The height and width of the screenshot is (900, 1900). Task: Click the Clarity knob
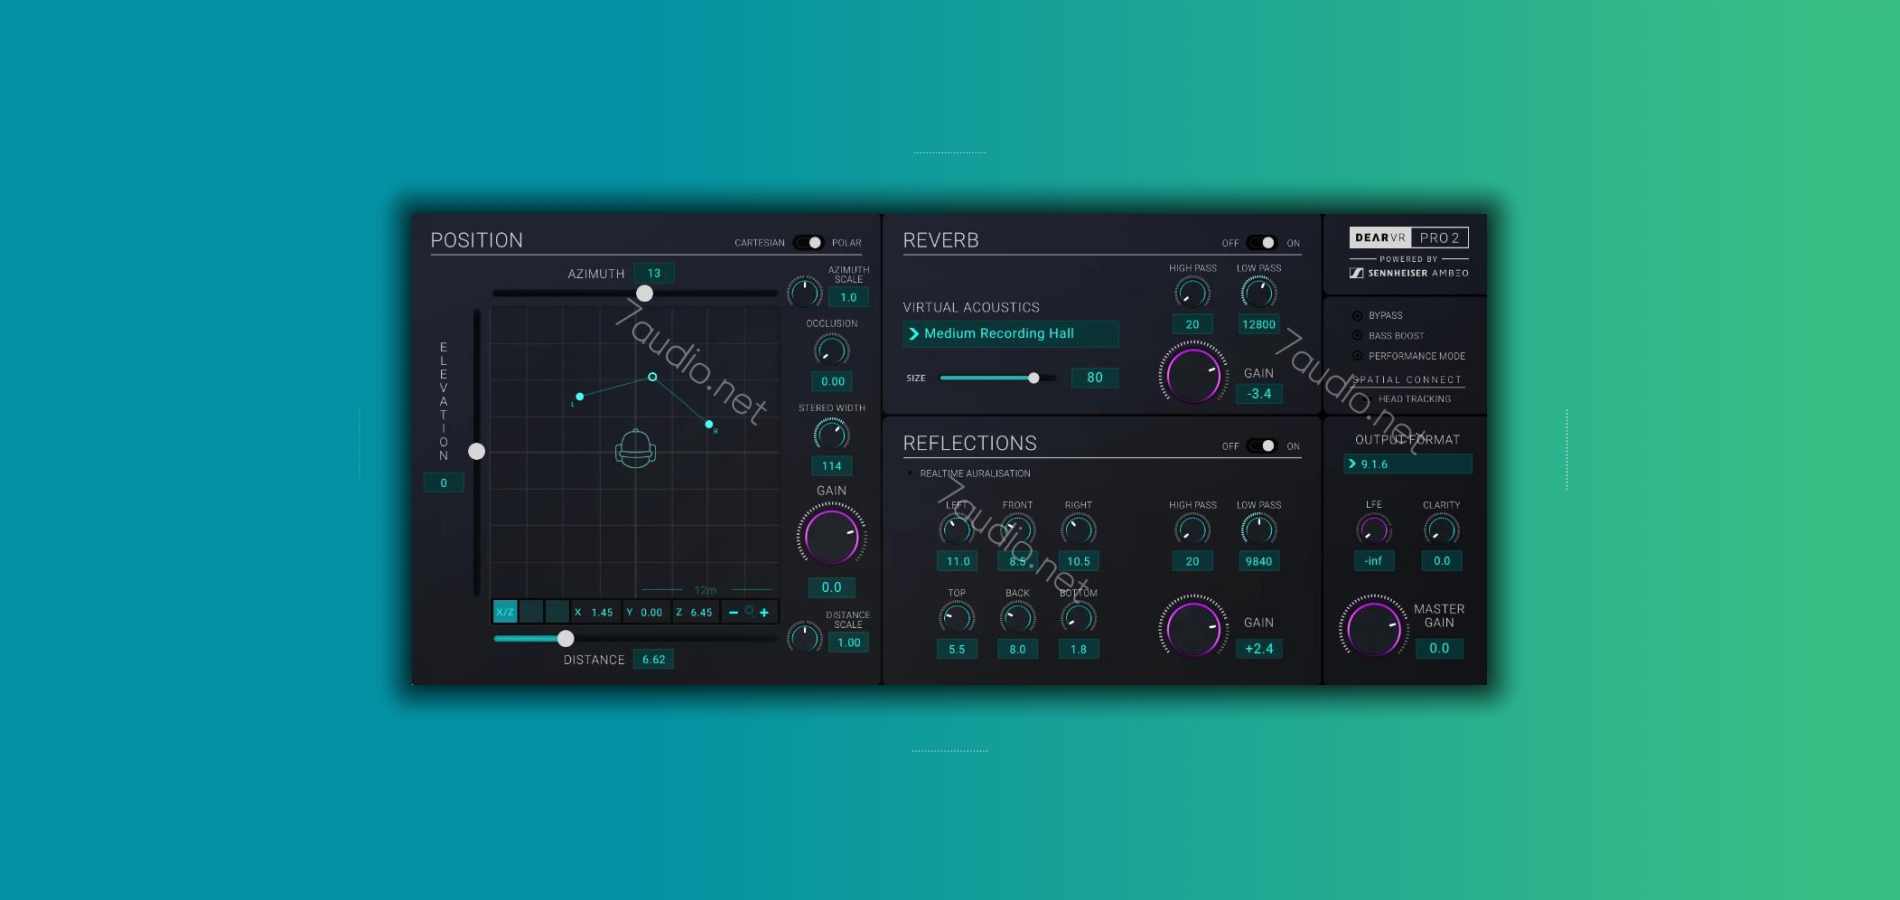(x=1442, y=530)
